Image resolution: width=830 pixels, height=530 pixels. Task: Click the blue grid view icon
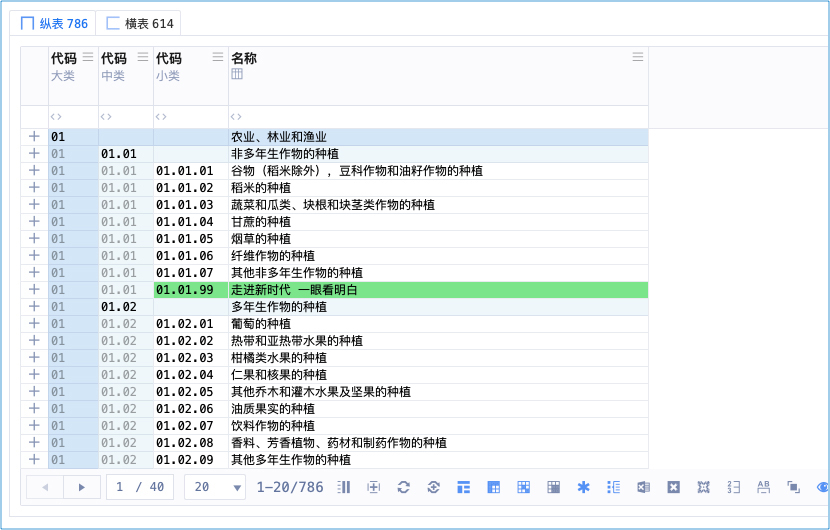[x=524, y=487]
